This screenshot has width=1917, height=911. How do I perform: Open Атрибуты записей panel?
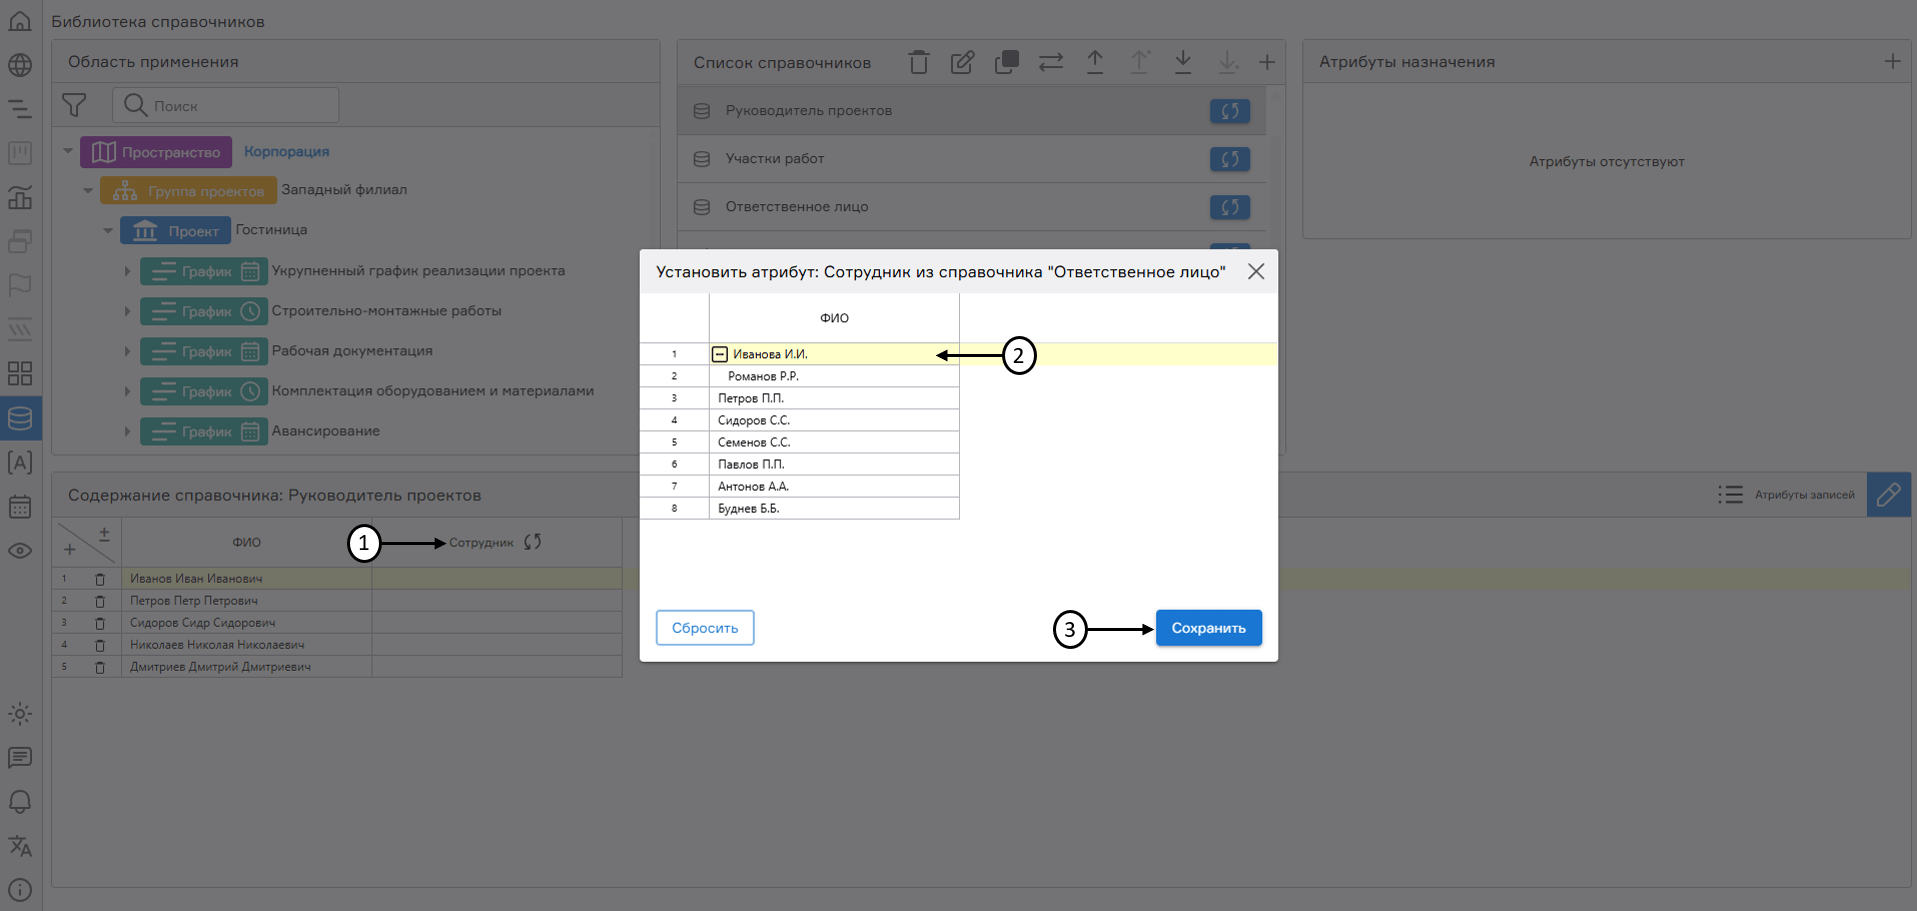(1788, 494)
